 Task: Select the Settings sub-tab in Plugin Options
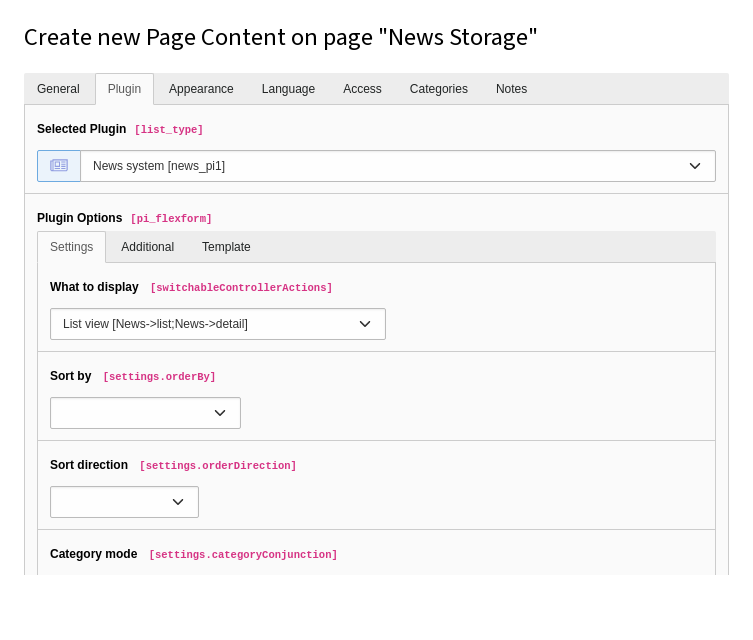point(71,247)
